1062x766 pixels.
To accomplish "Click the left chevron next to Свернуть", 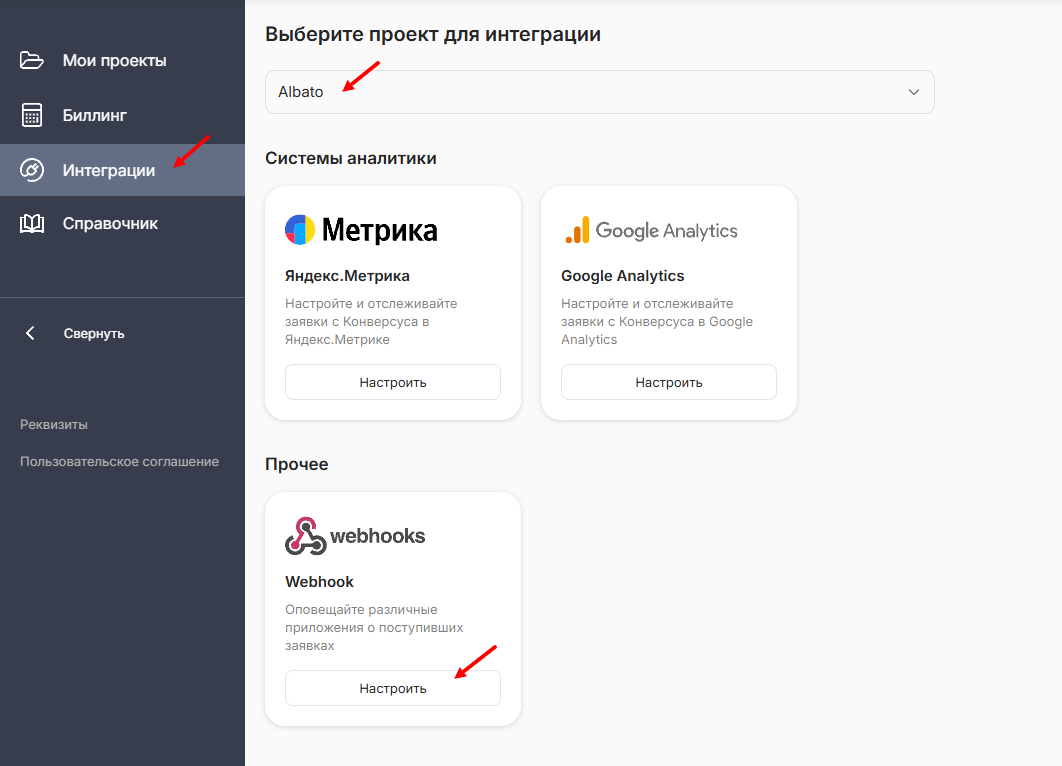I will click(31, 333).
